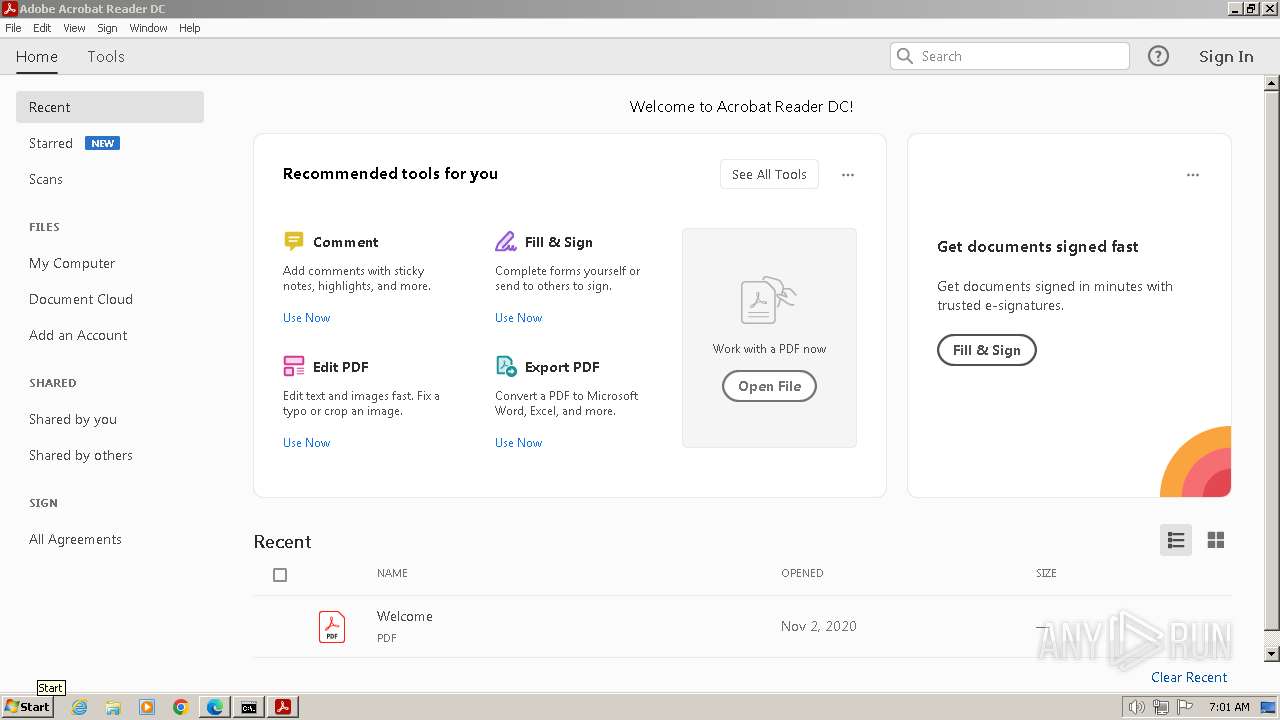Screen dimensions: 1280x720
Task: Select Starred in the sidebar
Action: (x=51, y=143)
